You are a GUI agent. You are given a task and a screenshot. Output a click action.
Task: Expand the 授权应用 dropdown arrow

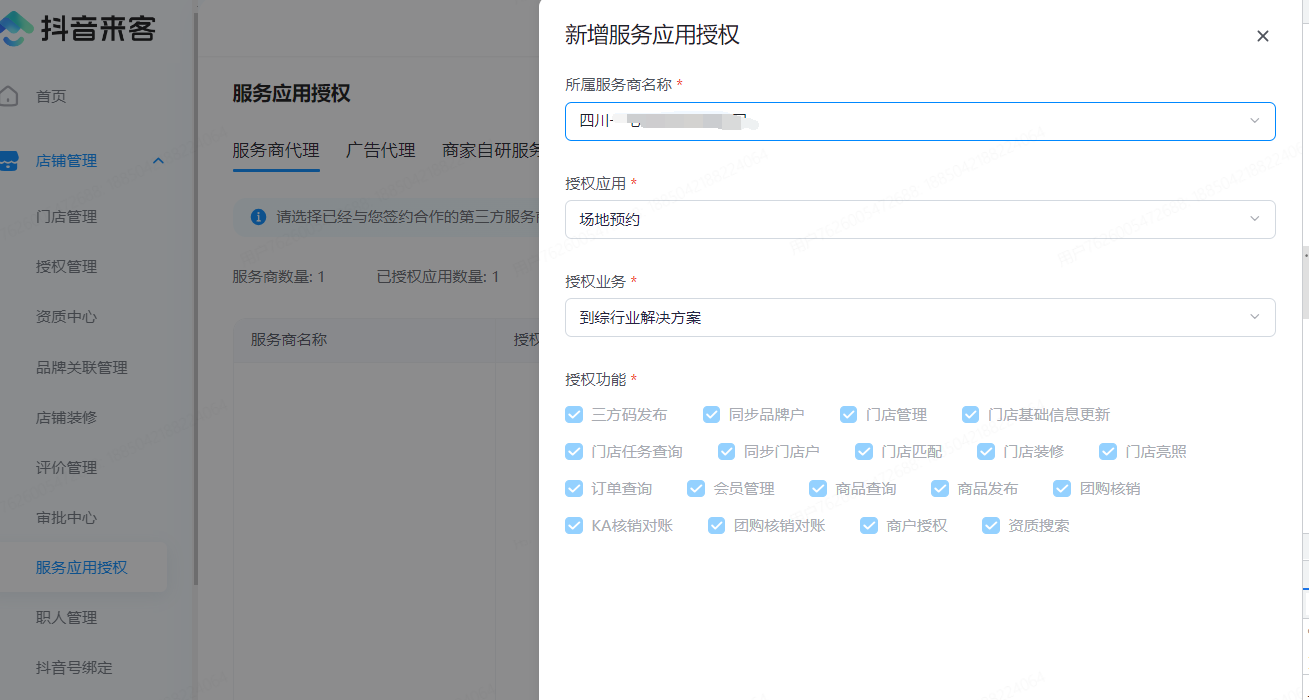pos(1254,219)
